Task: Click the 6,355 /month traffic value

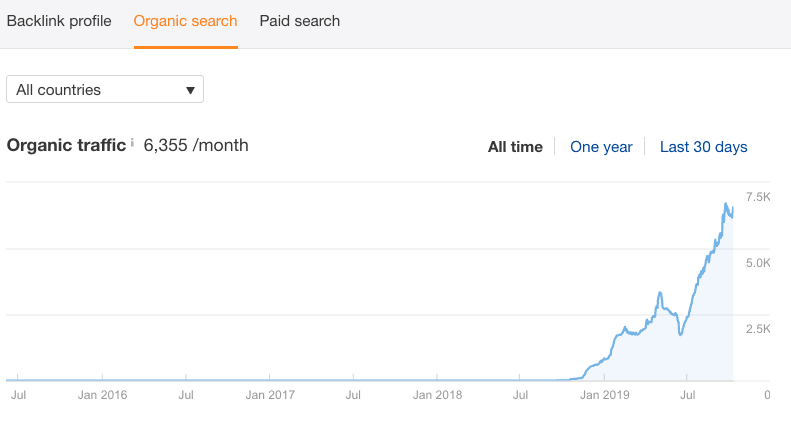Action: click(196, 145)
